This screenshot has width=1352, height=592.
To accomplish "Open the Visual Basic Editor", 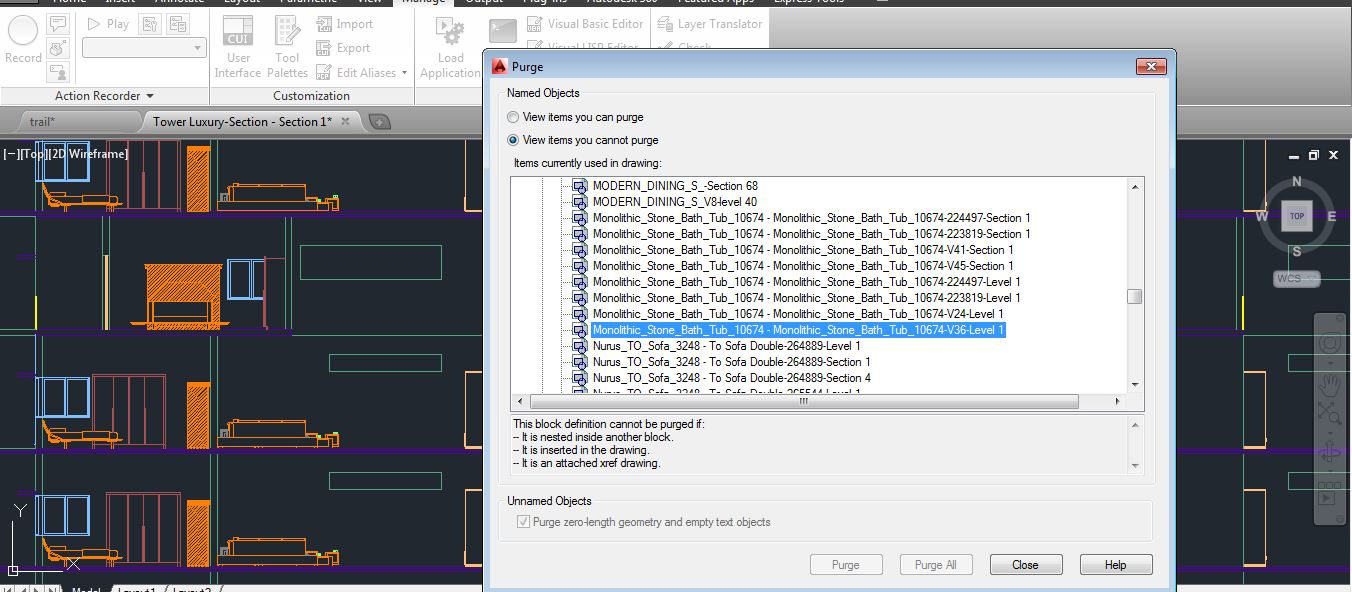I will (585, 23).
